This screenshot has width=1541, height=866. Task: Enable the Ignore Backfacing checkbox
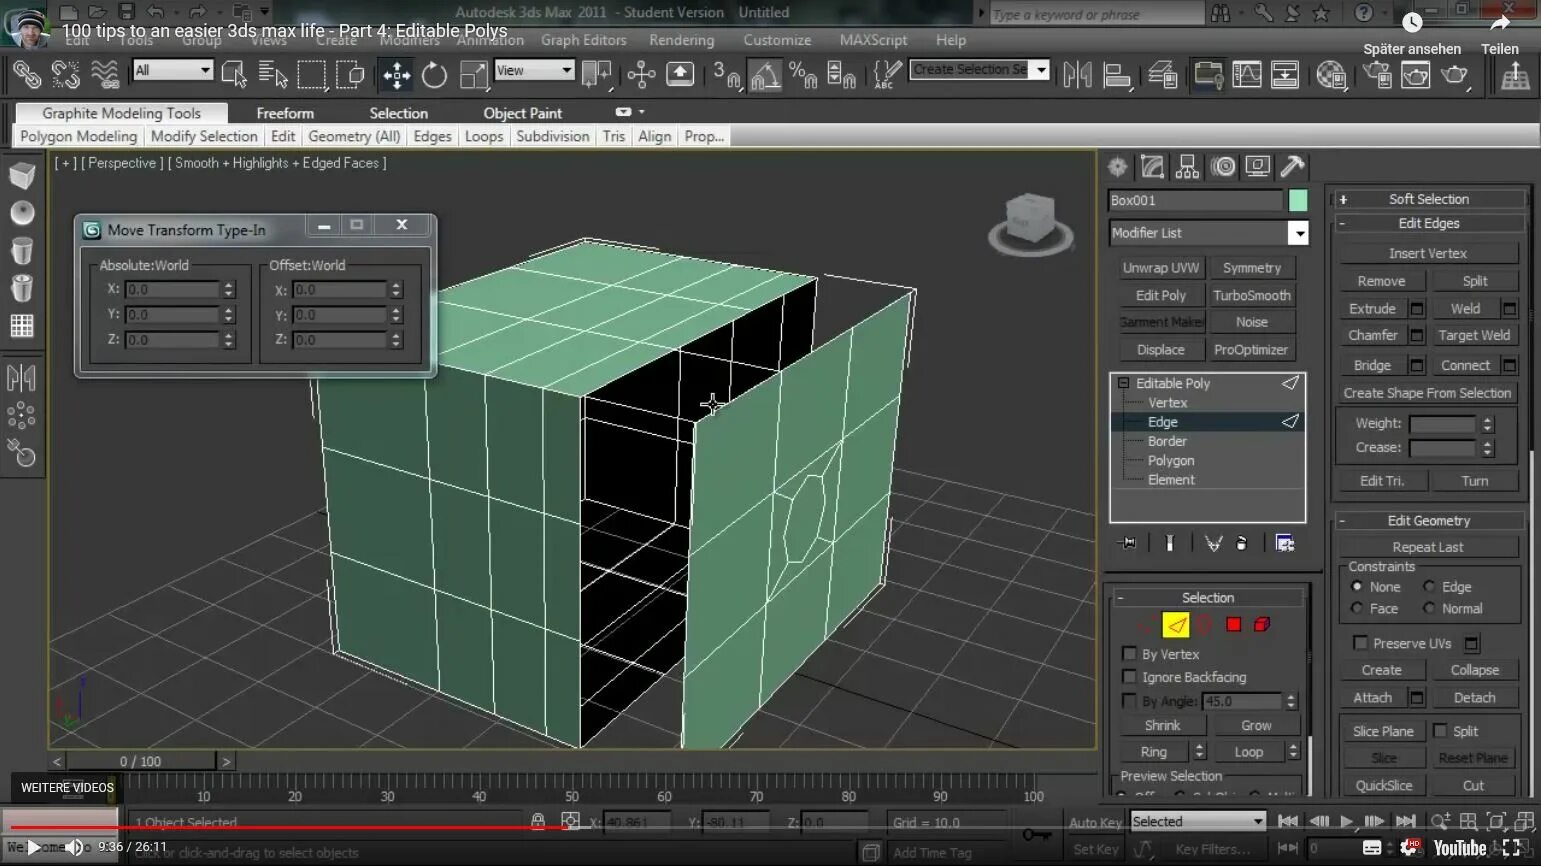coord(1129,677)
